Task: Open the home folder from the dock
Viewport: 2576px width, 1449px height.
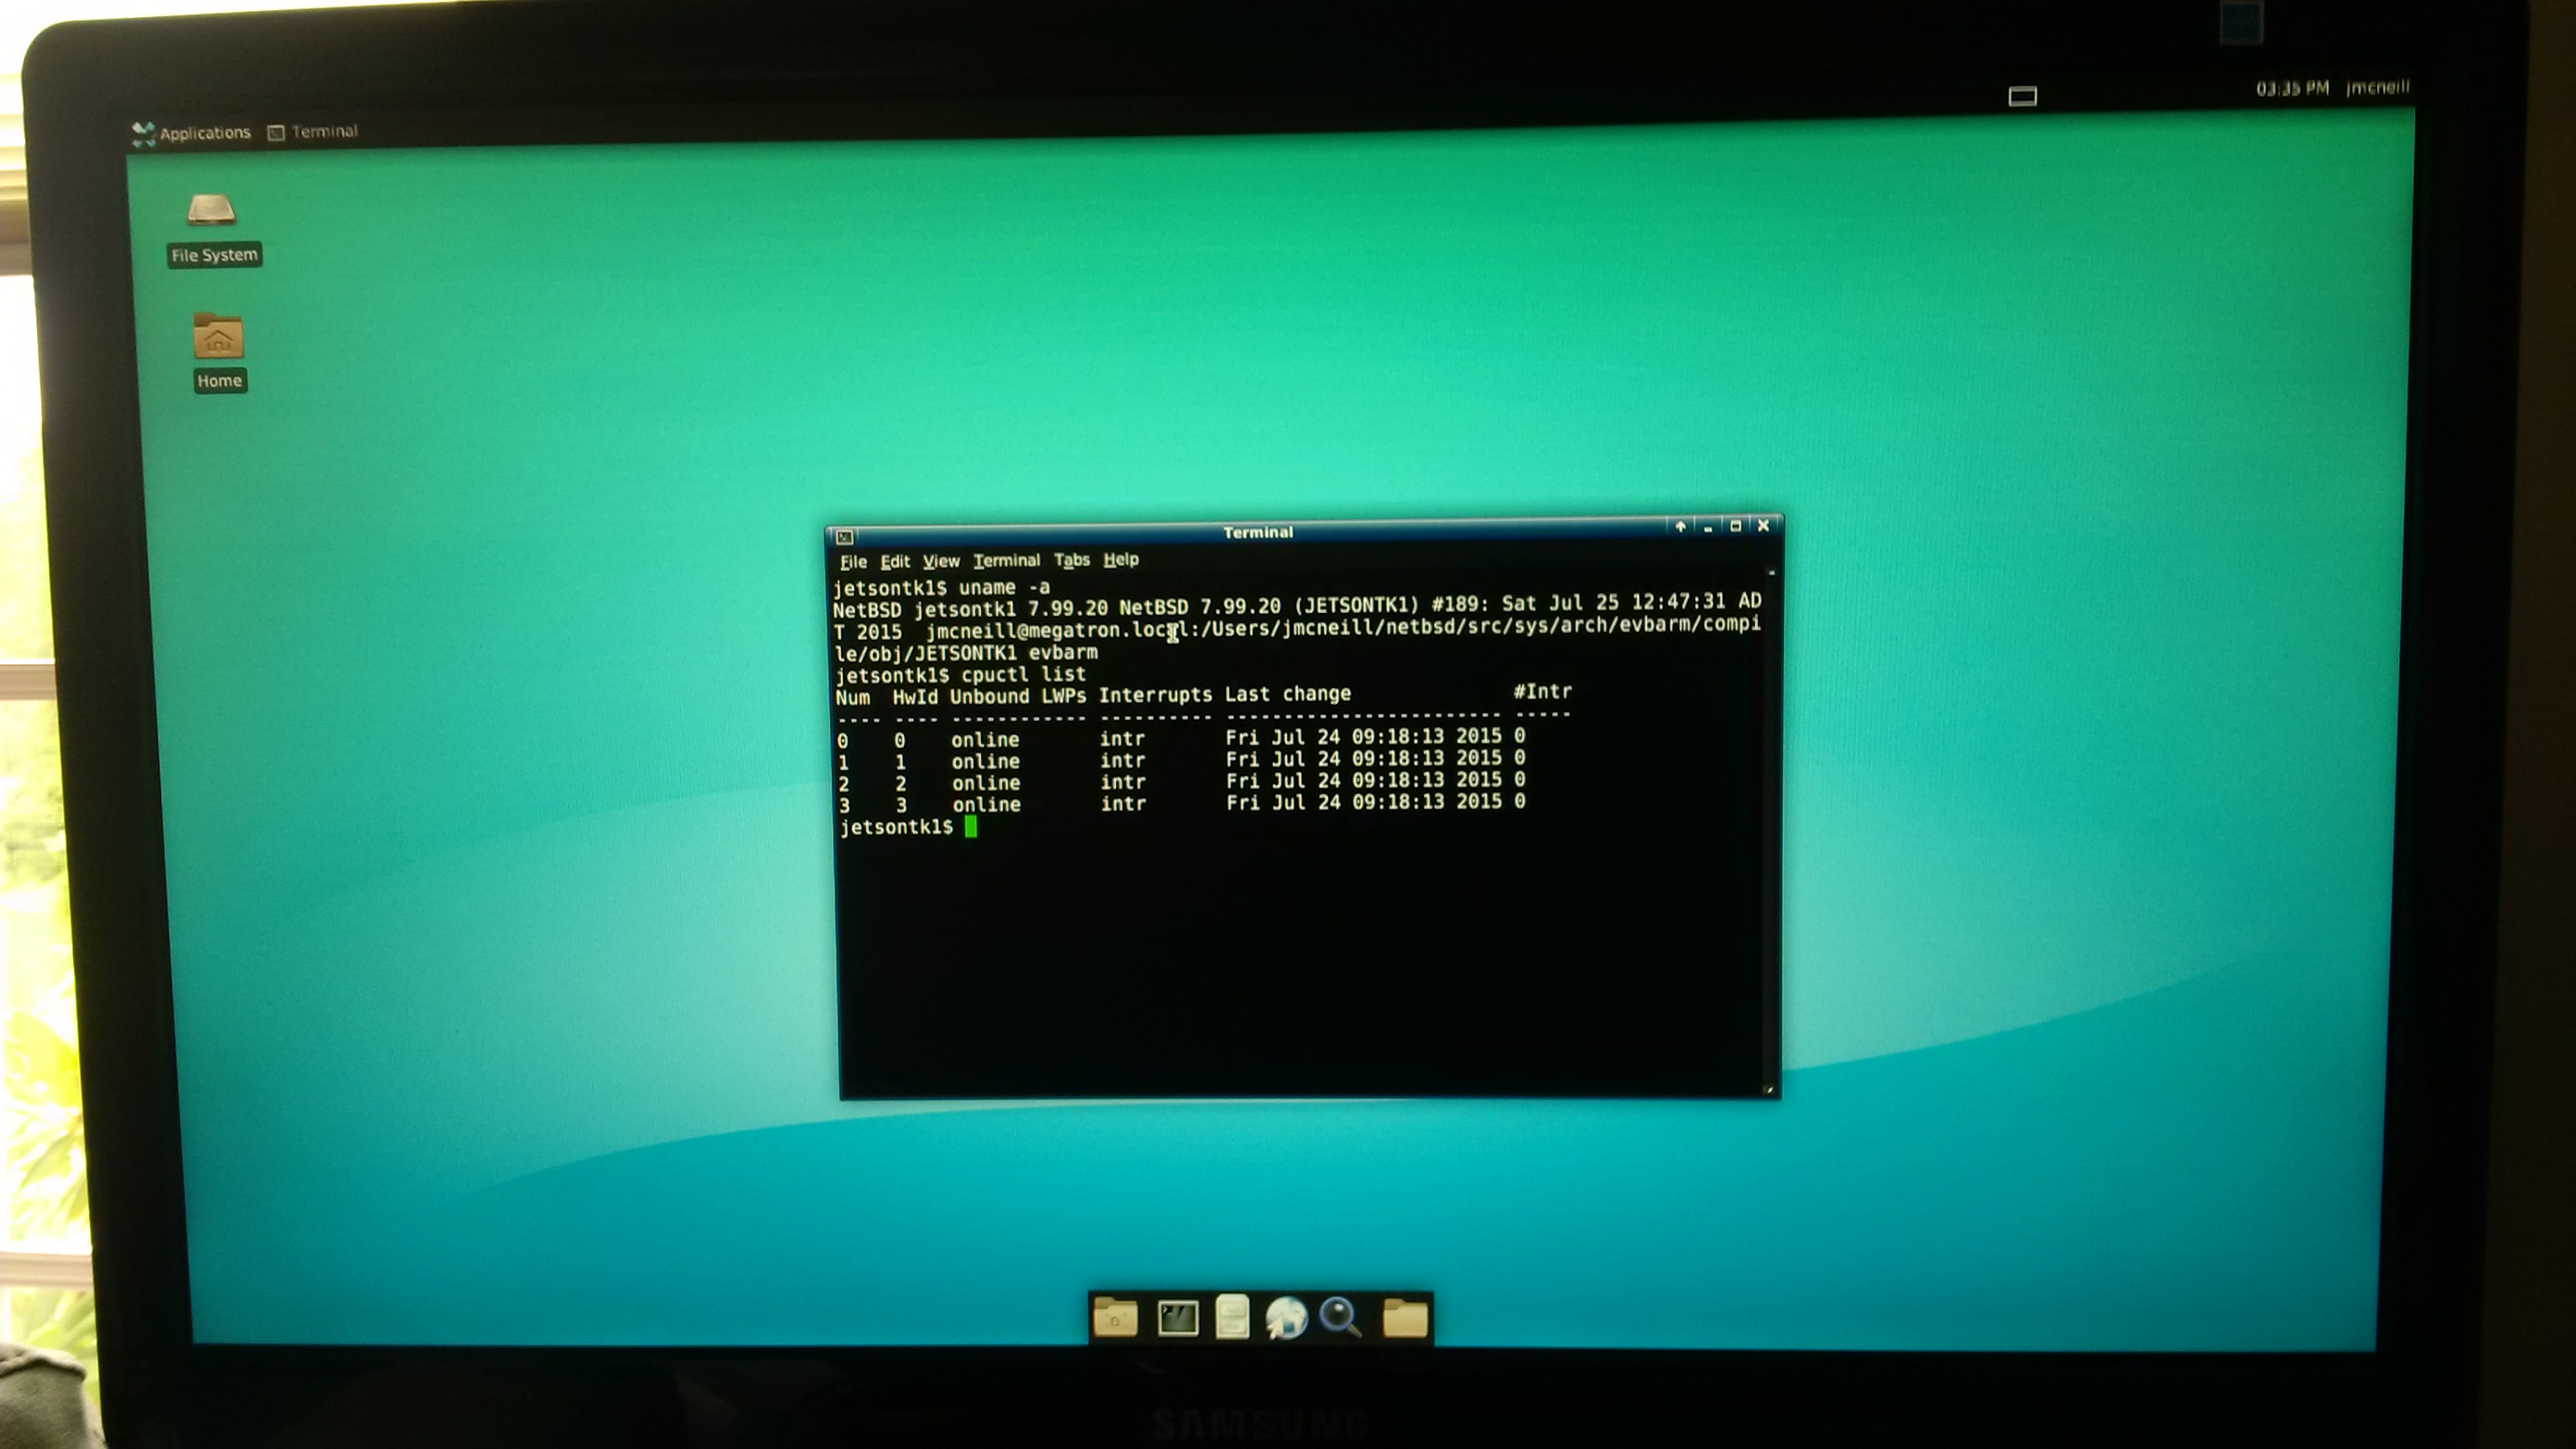Action: click(1115, 1318)
